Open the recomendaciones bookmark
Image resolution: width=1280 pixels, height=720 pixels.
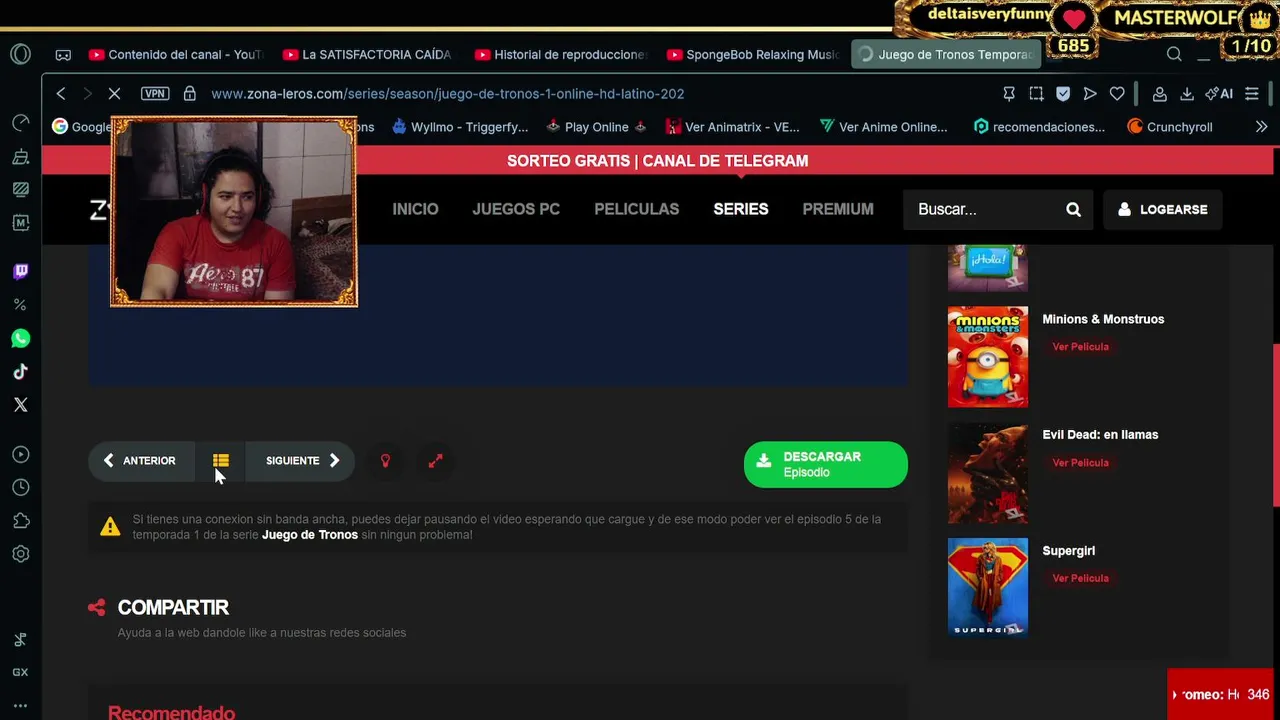(x=1040, y=127)
